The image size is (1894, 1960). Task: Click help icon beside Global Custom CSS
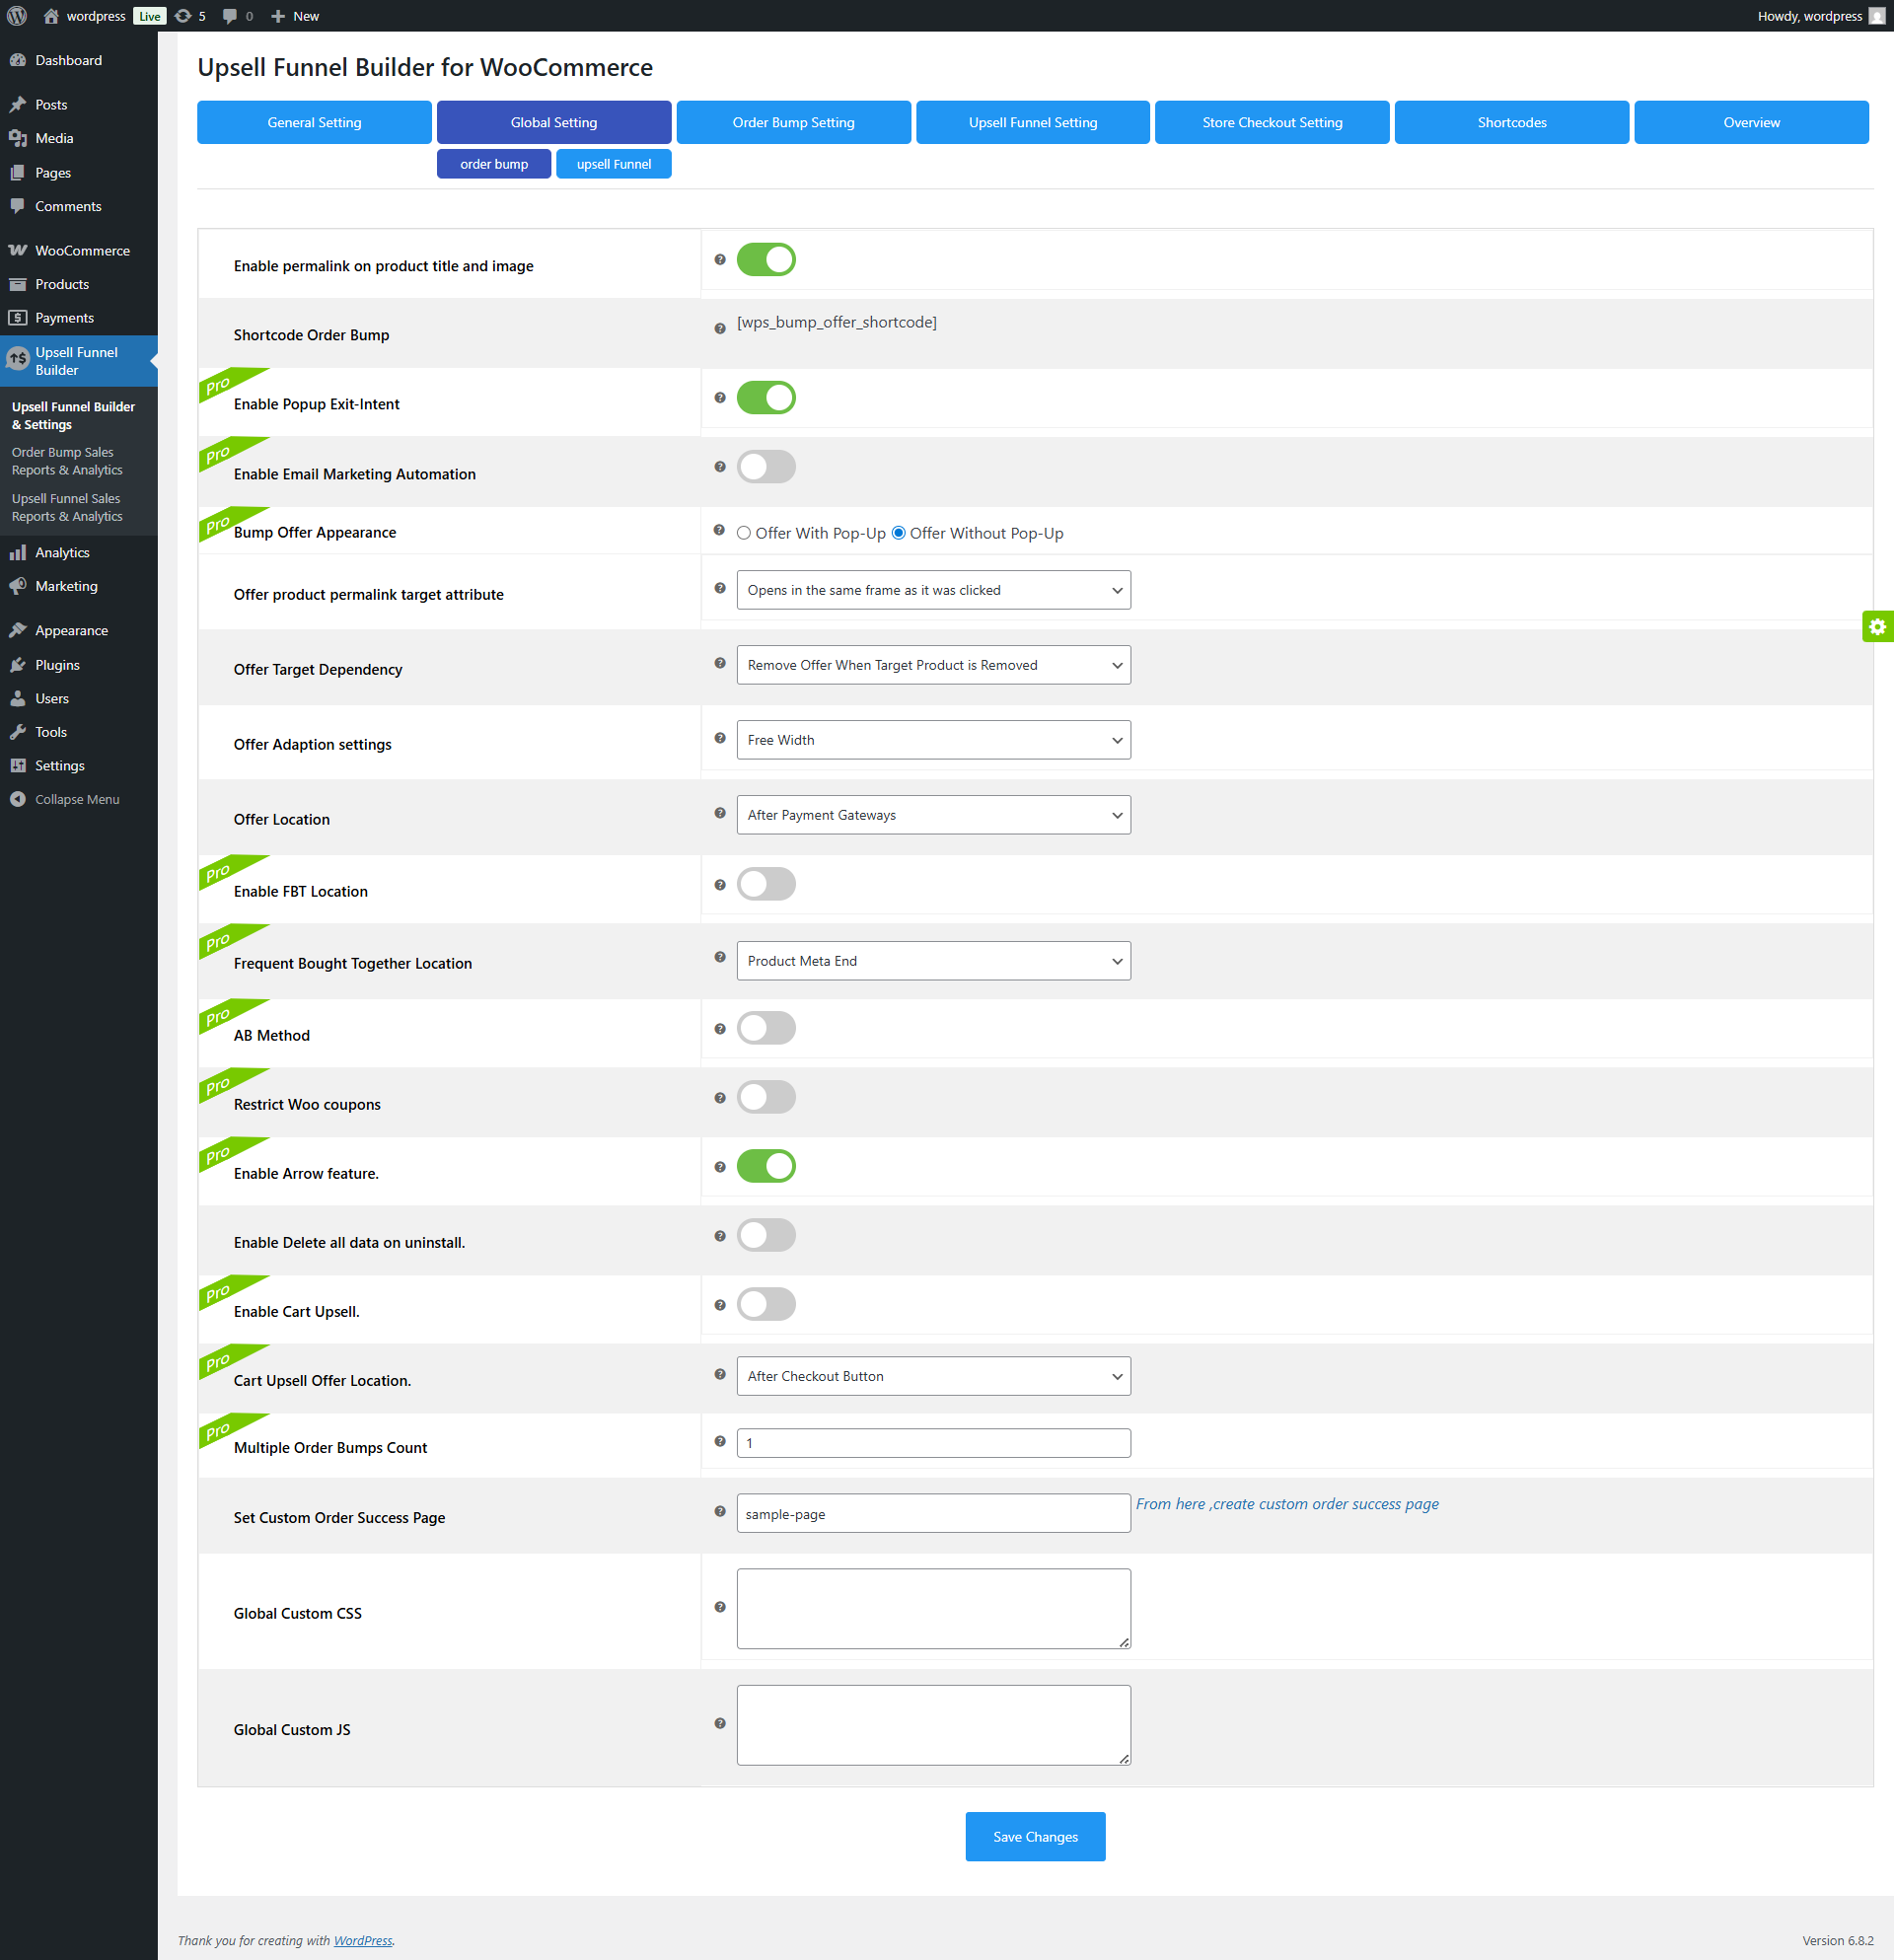tap(719, 1607)
